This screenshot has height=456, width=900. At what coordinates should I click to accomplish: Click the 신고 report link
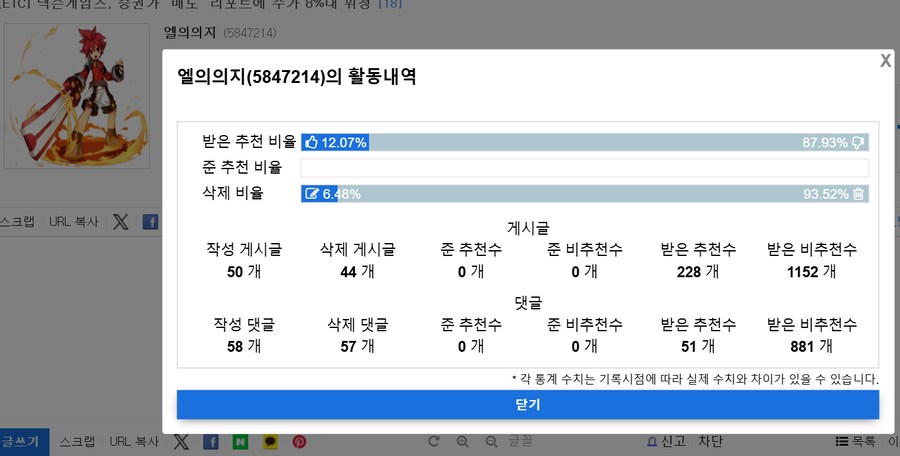click(x=666, y=441)
